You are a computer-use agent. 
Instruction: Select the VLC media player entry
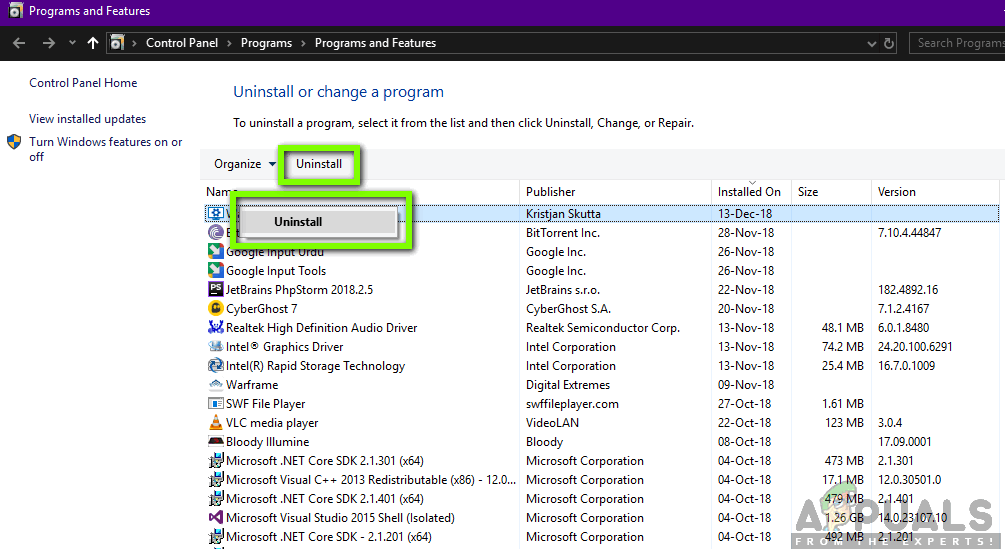pos(272,423)
